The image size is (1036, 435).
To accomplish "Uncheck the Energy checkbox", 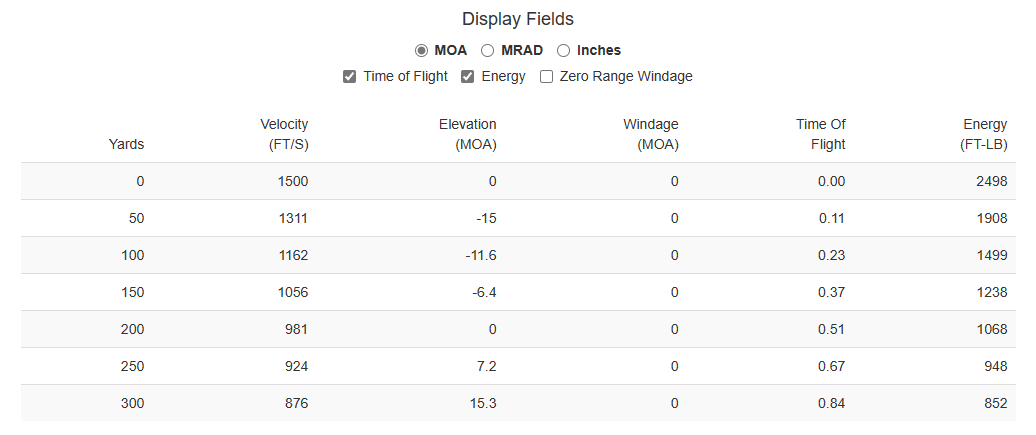I will pyautogui.click(x=468, y=76).
